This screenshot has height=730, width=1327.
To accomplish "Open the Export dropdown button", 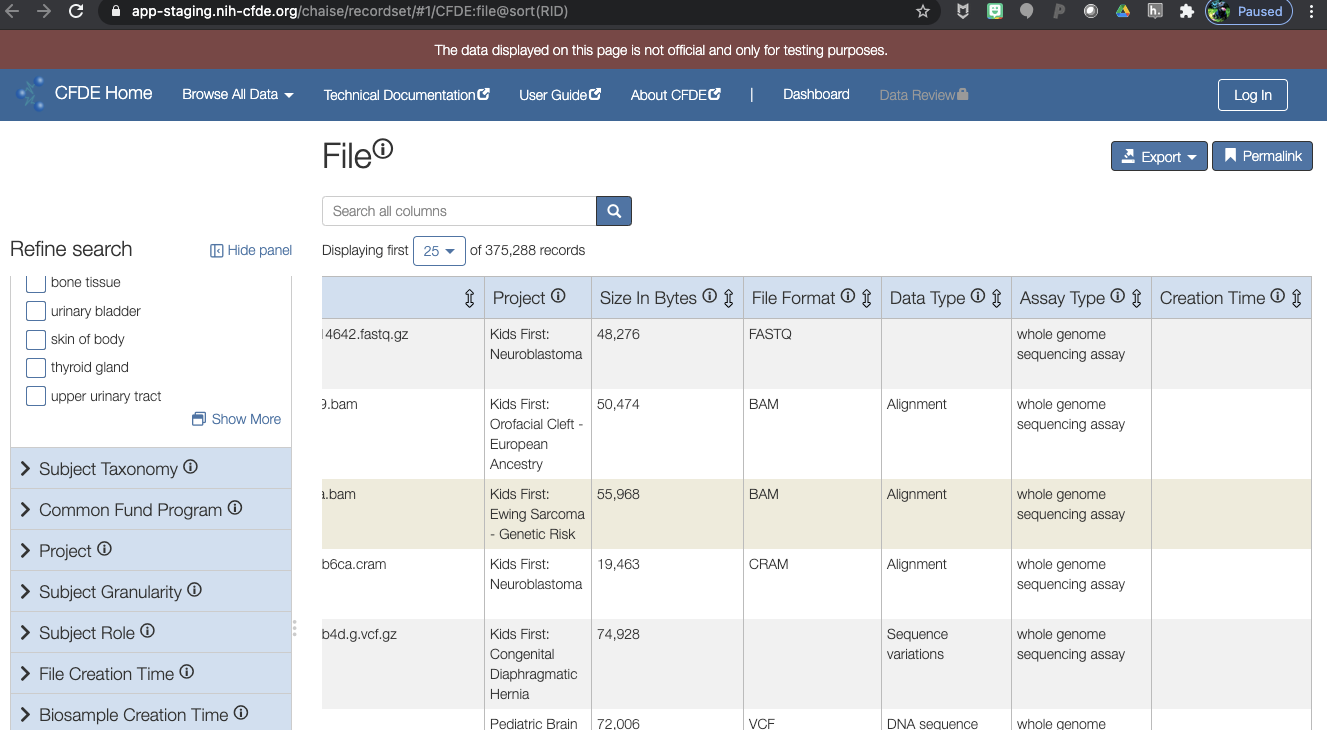I will click(1159, 156).
